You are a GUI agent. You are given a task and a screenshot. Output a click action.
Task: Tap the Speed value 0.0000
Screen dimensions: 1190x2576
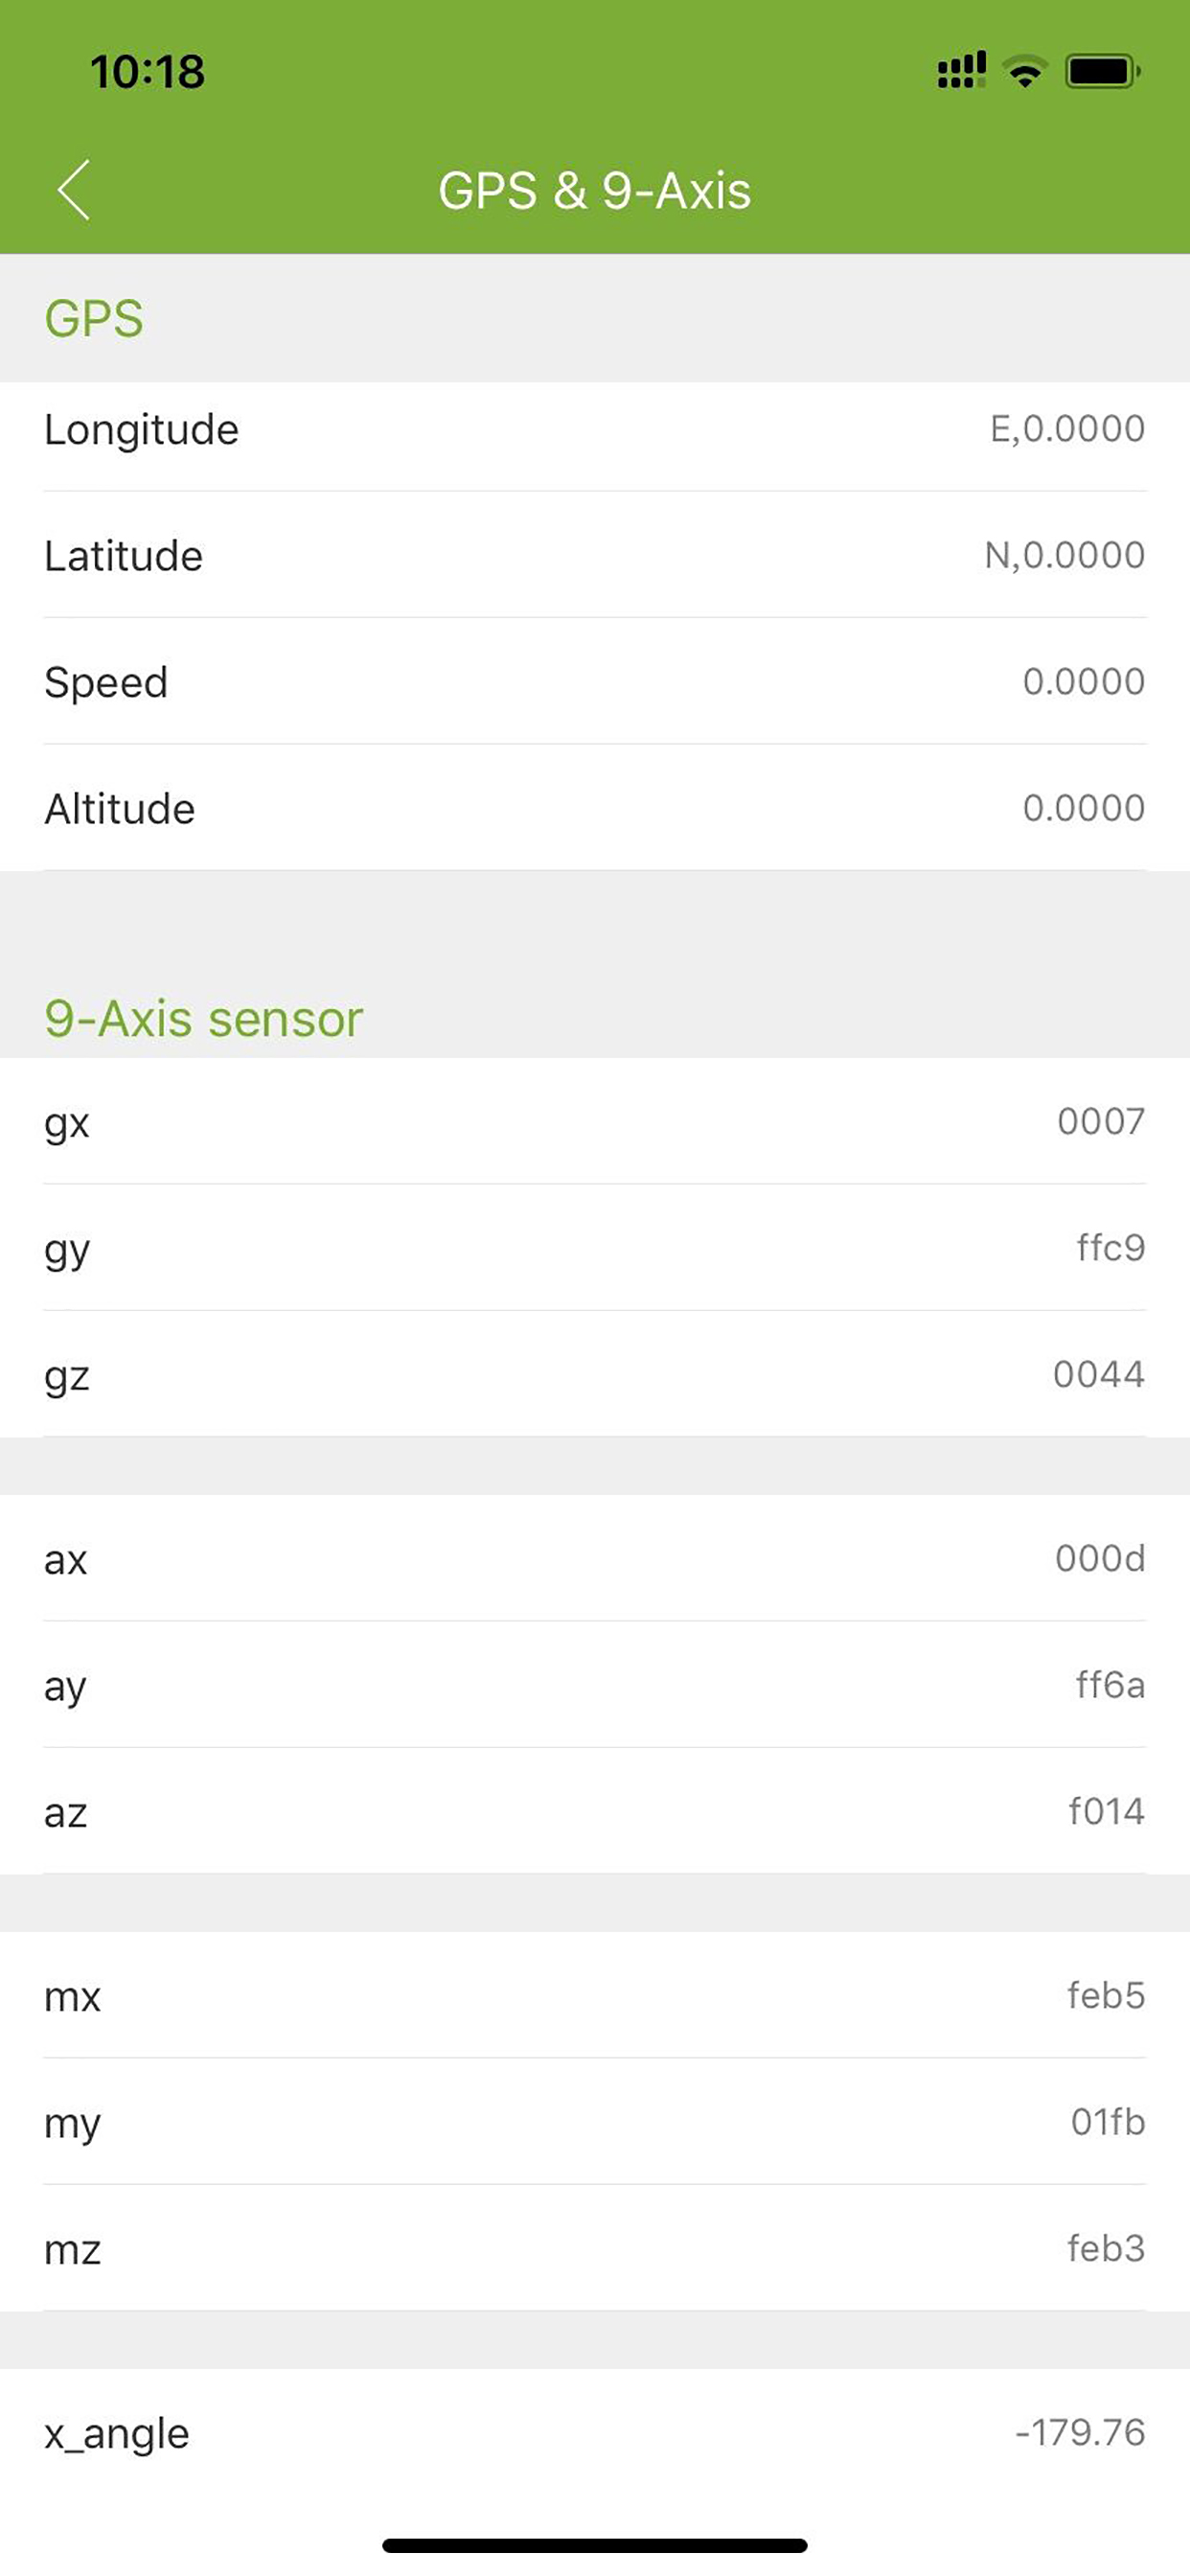[1084, 682]
